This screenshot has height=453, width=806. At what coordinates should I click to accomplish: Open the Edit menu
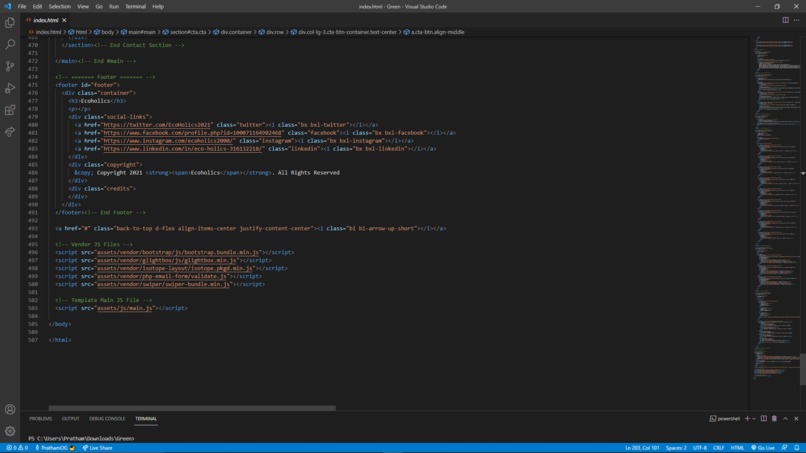pos(37,7)
